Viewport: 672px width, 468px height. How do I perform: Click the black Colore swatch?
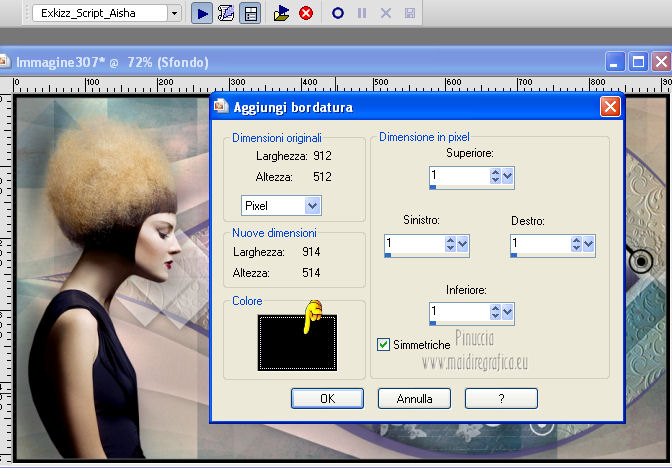(297, 342)
